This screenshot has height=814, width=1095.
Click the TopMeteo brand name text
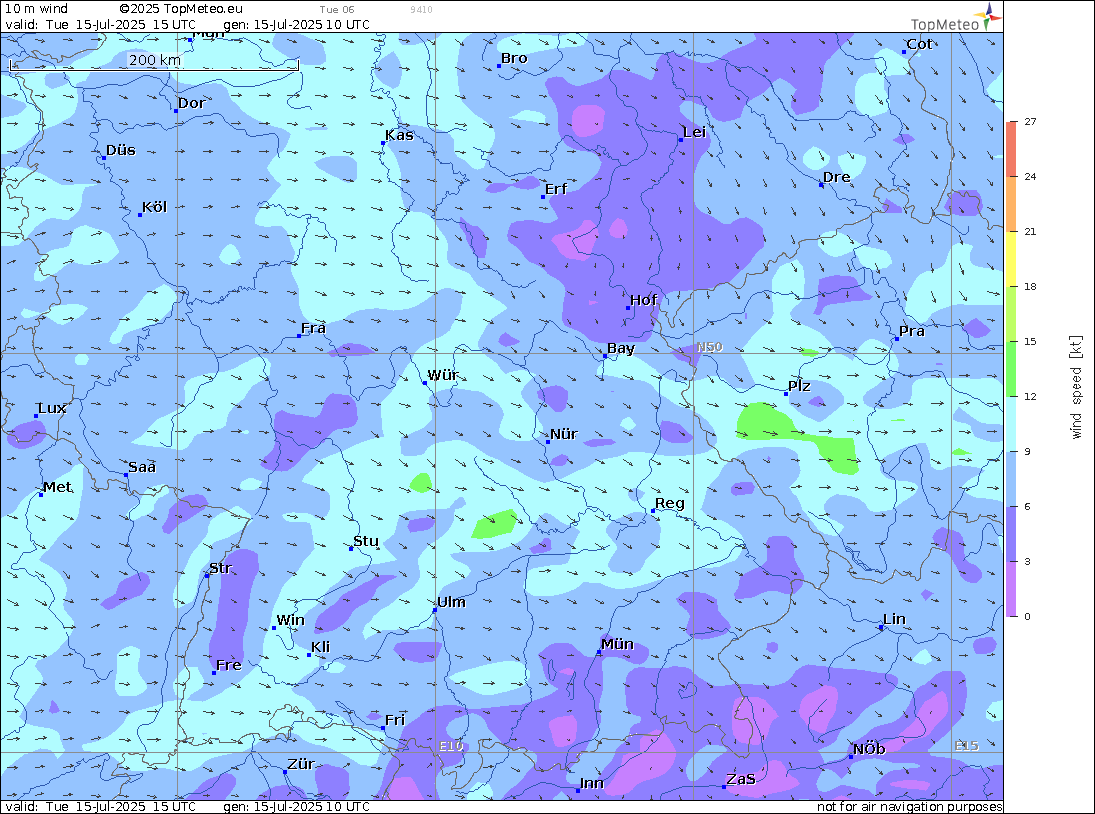(x=945, y=24)
